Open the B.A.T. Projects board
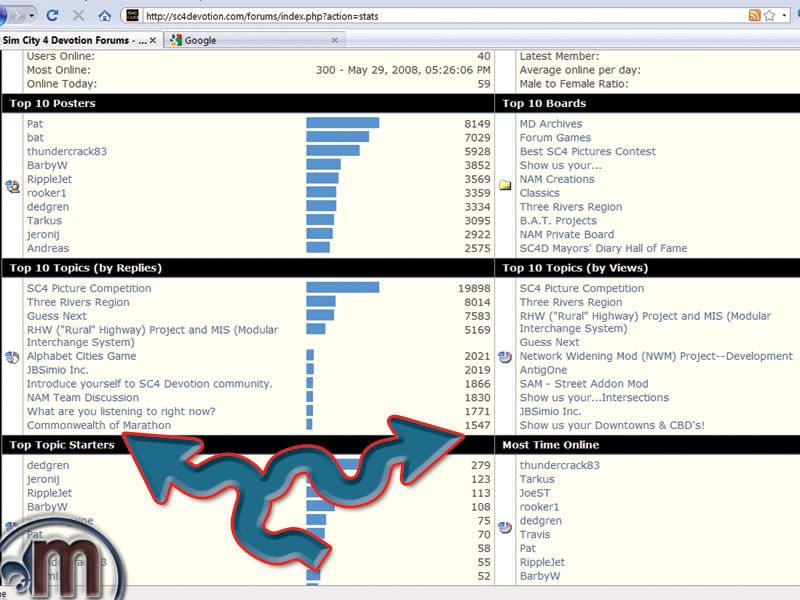800x600 pixels. 558,220
